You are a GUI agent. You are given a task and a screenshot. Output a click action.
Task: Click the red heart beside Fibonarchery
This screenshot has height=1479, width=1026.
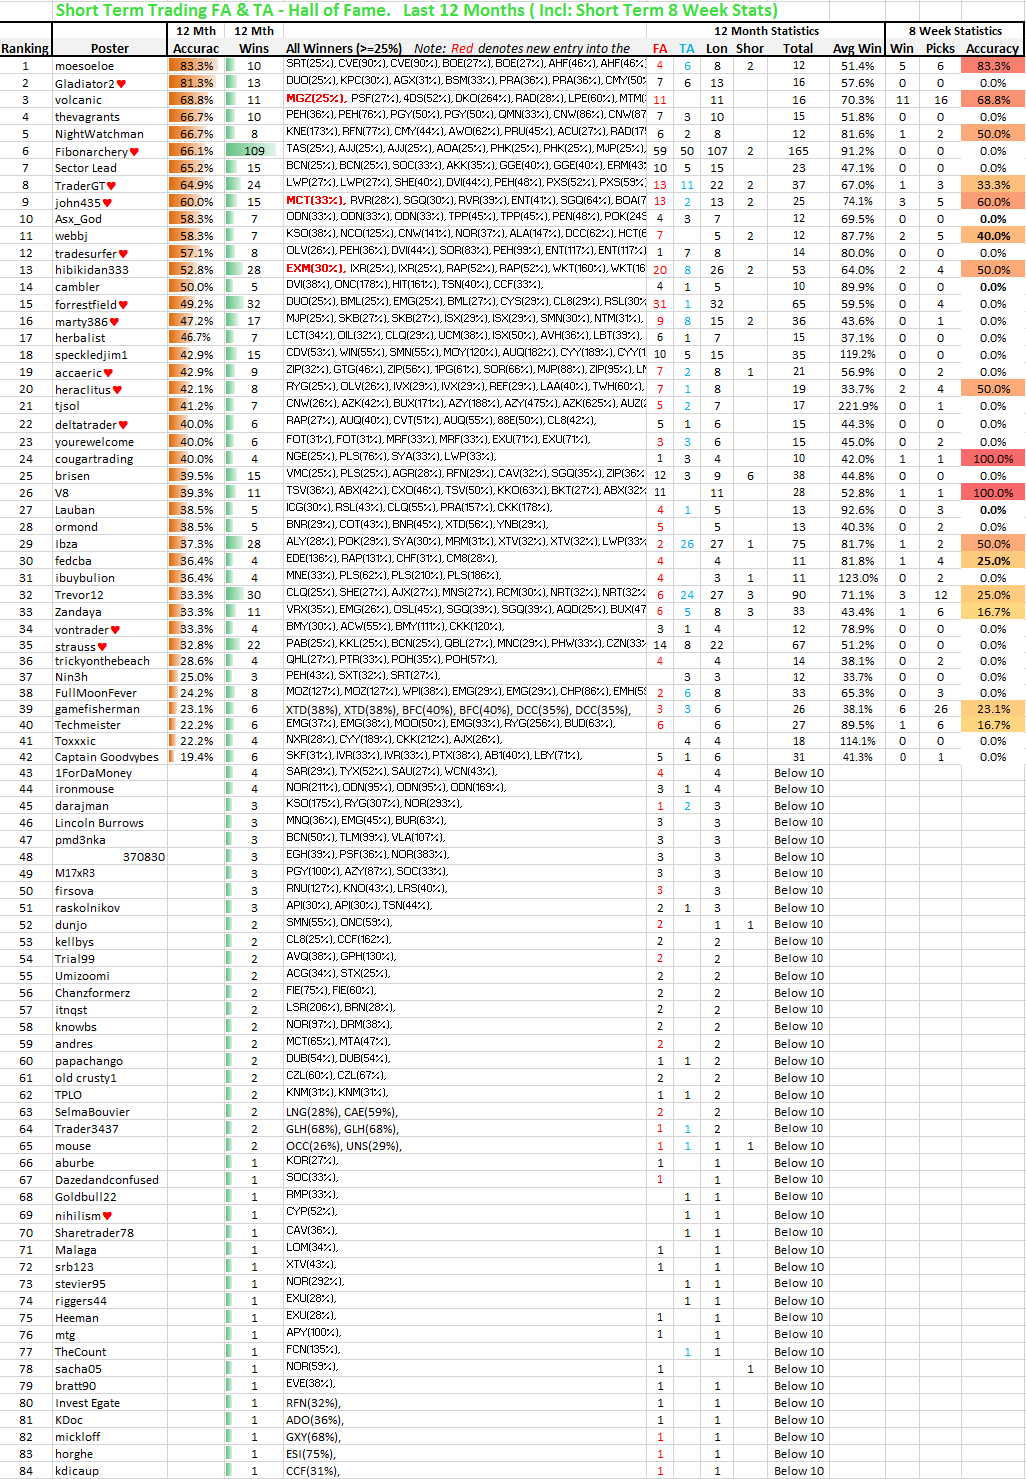pyautogui.click(x=134, y=152)
